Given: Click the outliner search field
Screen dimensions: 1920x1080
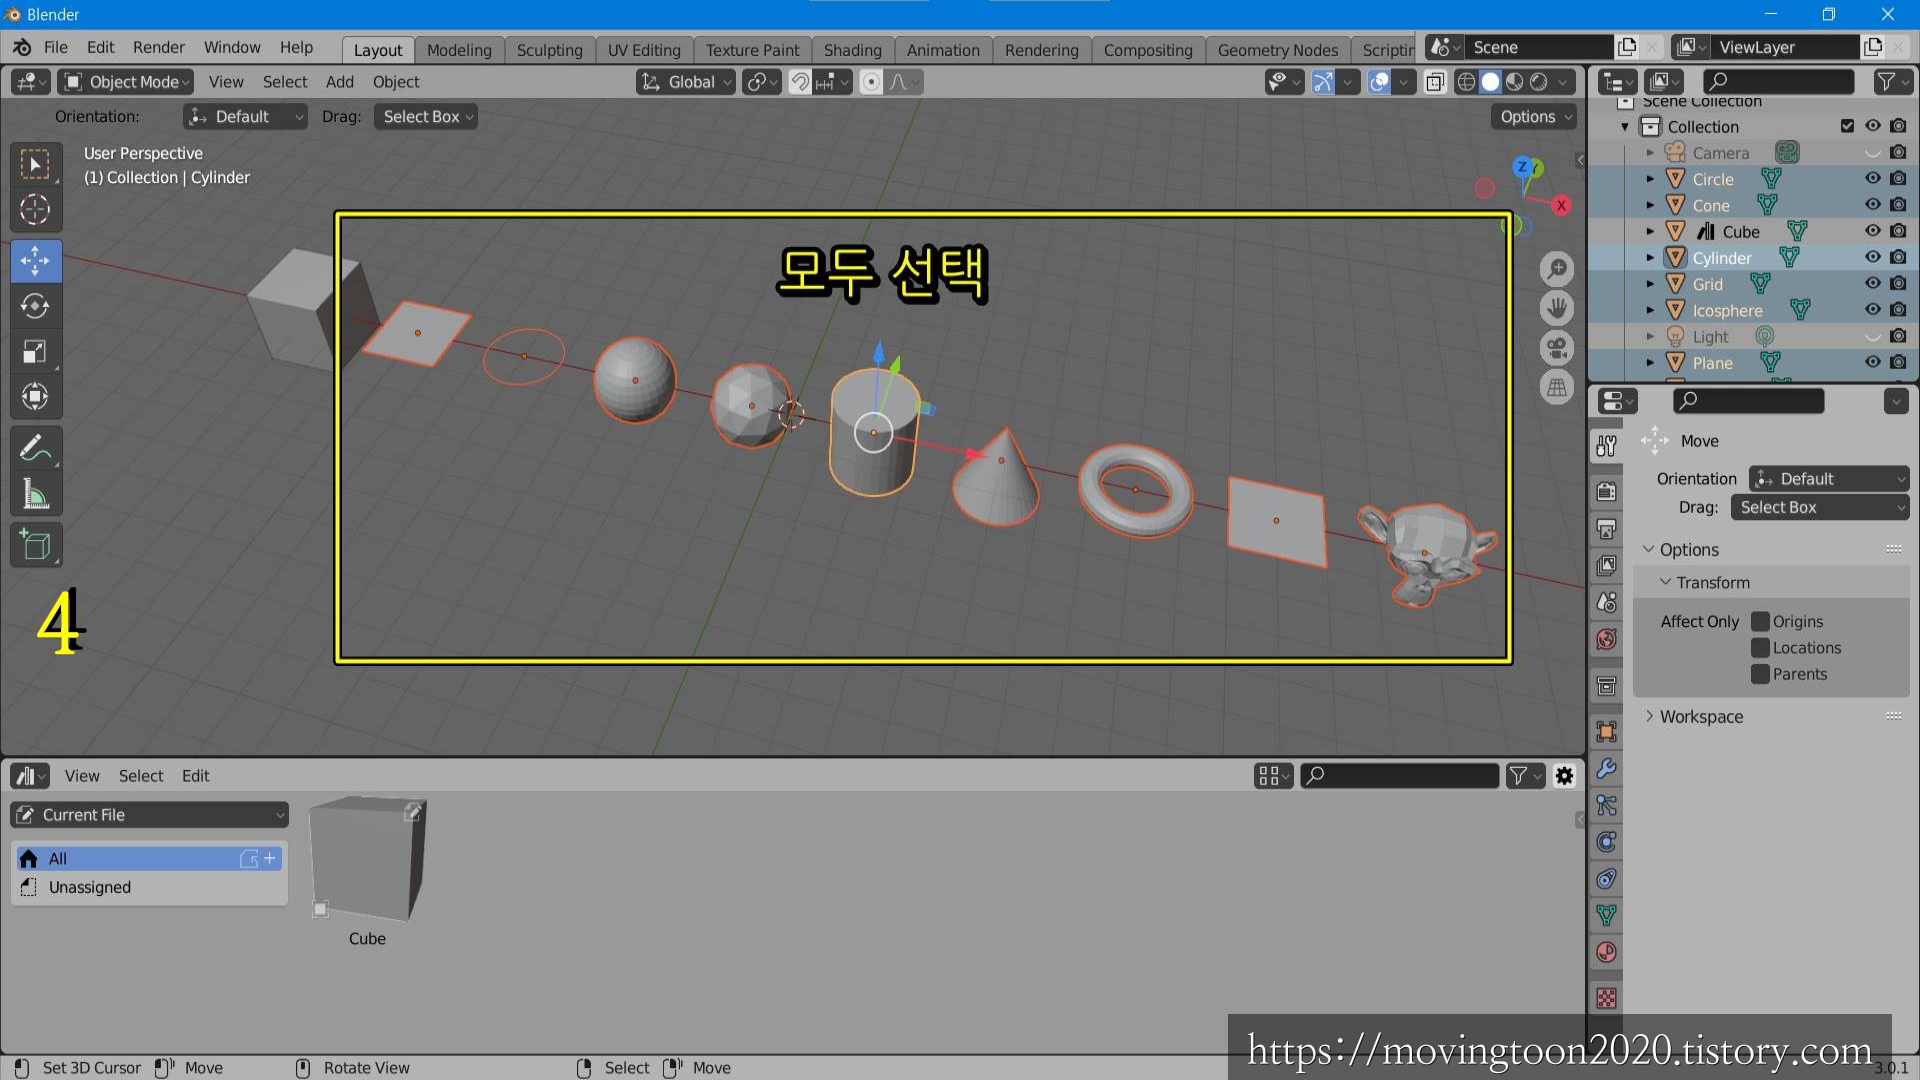Looking at the screenshot, I should pyautogui.click(x=1779, y=82).
